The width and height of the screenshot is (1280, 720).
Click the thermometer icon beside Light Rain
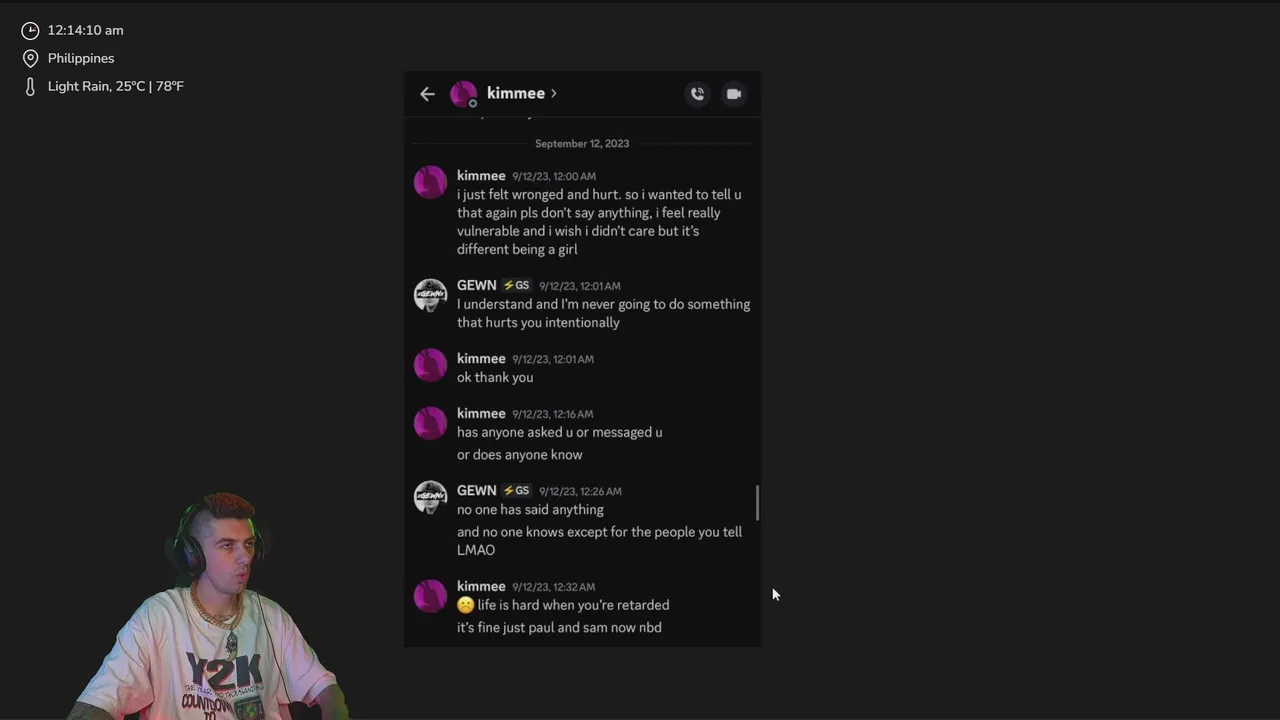[30, 87]
